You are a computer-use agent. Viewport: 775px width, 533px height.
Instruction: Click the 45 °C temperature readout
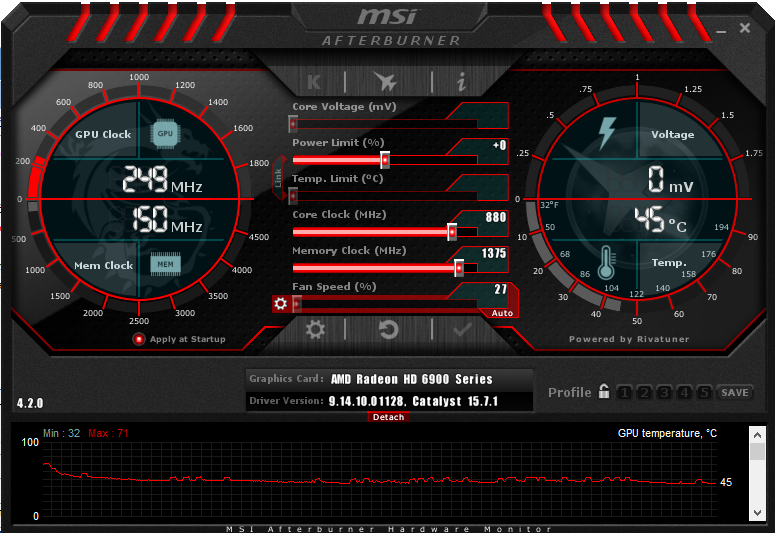660,220
